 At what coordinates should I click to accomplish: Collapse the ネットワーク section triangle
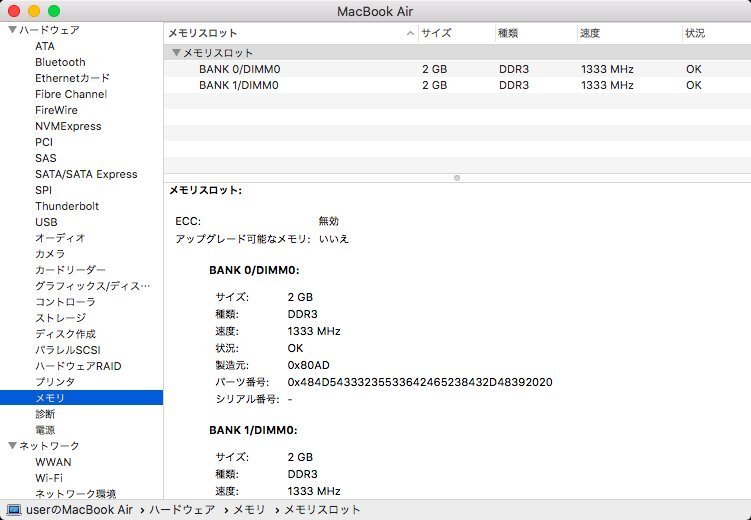[x=12, y=446]
